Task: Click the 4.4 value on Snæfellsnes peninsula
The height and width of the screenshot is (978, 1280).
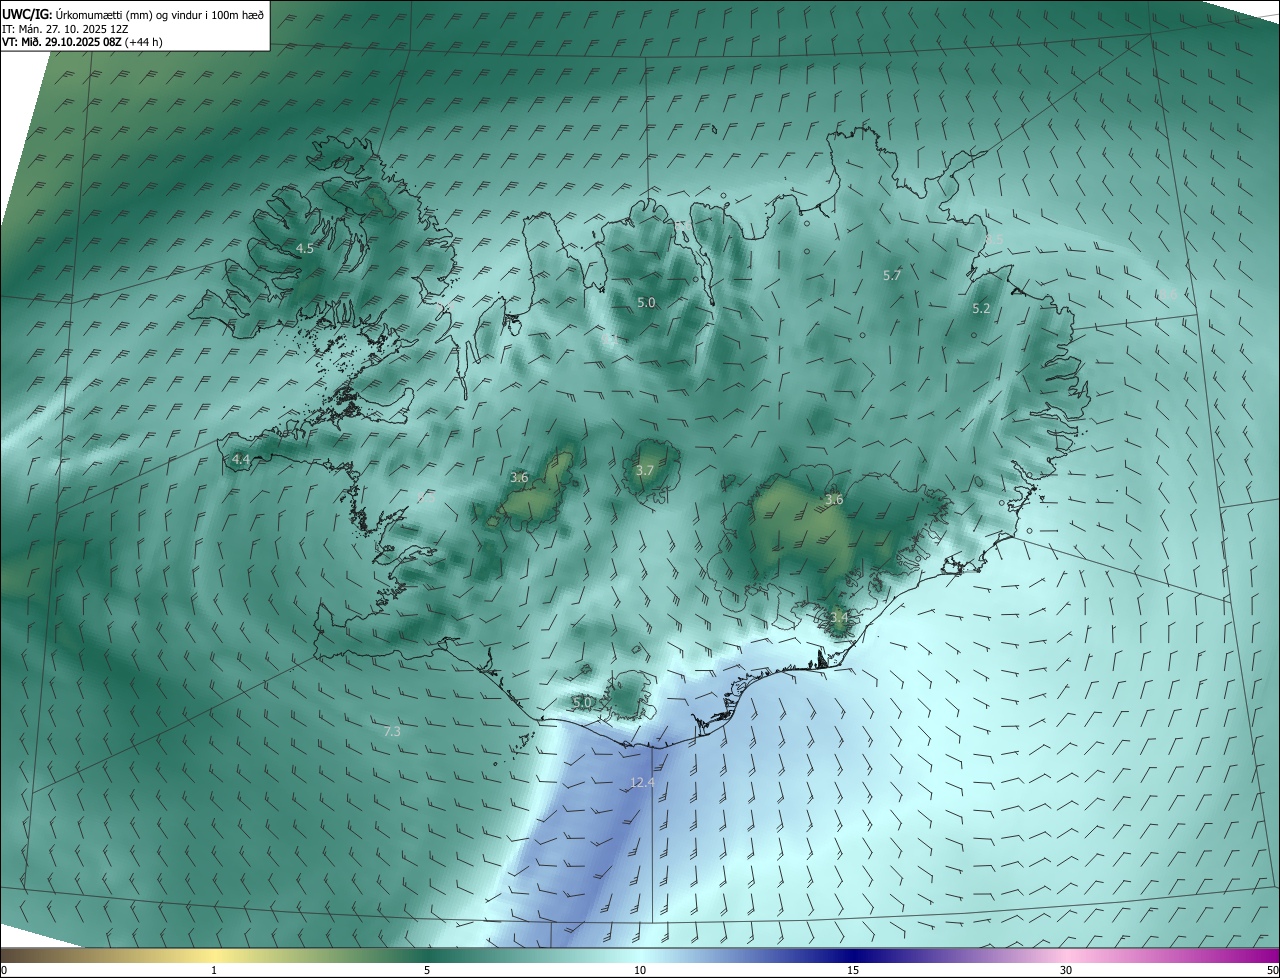Action: 240,459
